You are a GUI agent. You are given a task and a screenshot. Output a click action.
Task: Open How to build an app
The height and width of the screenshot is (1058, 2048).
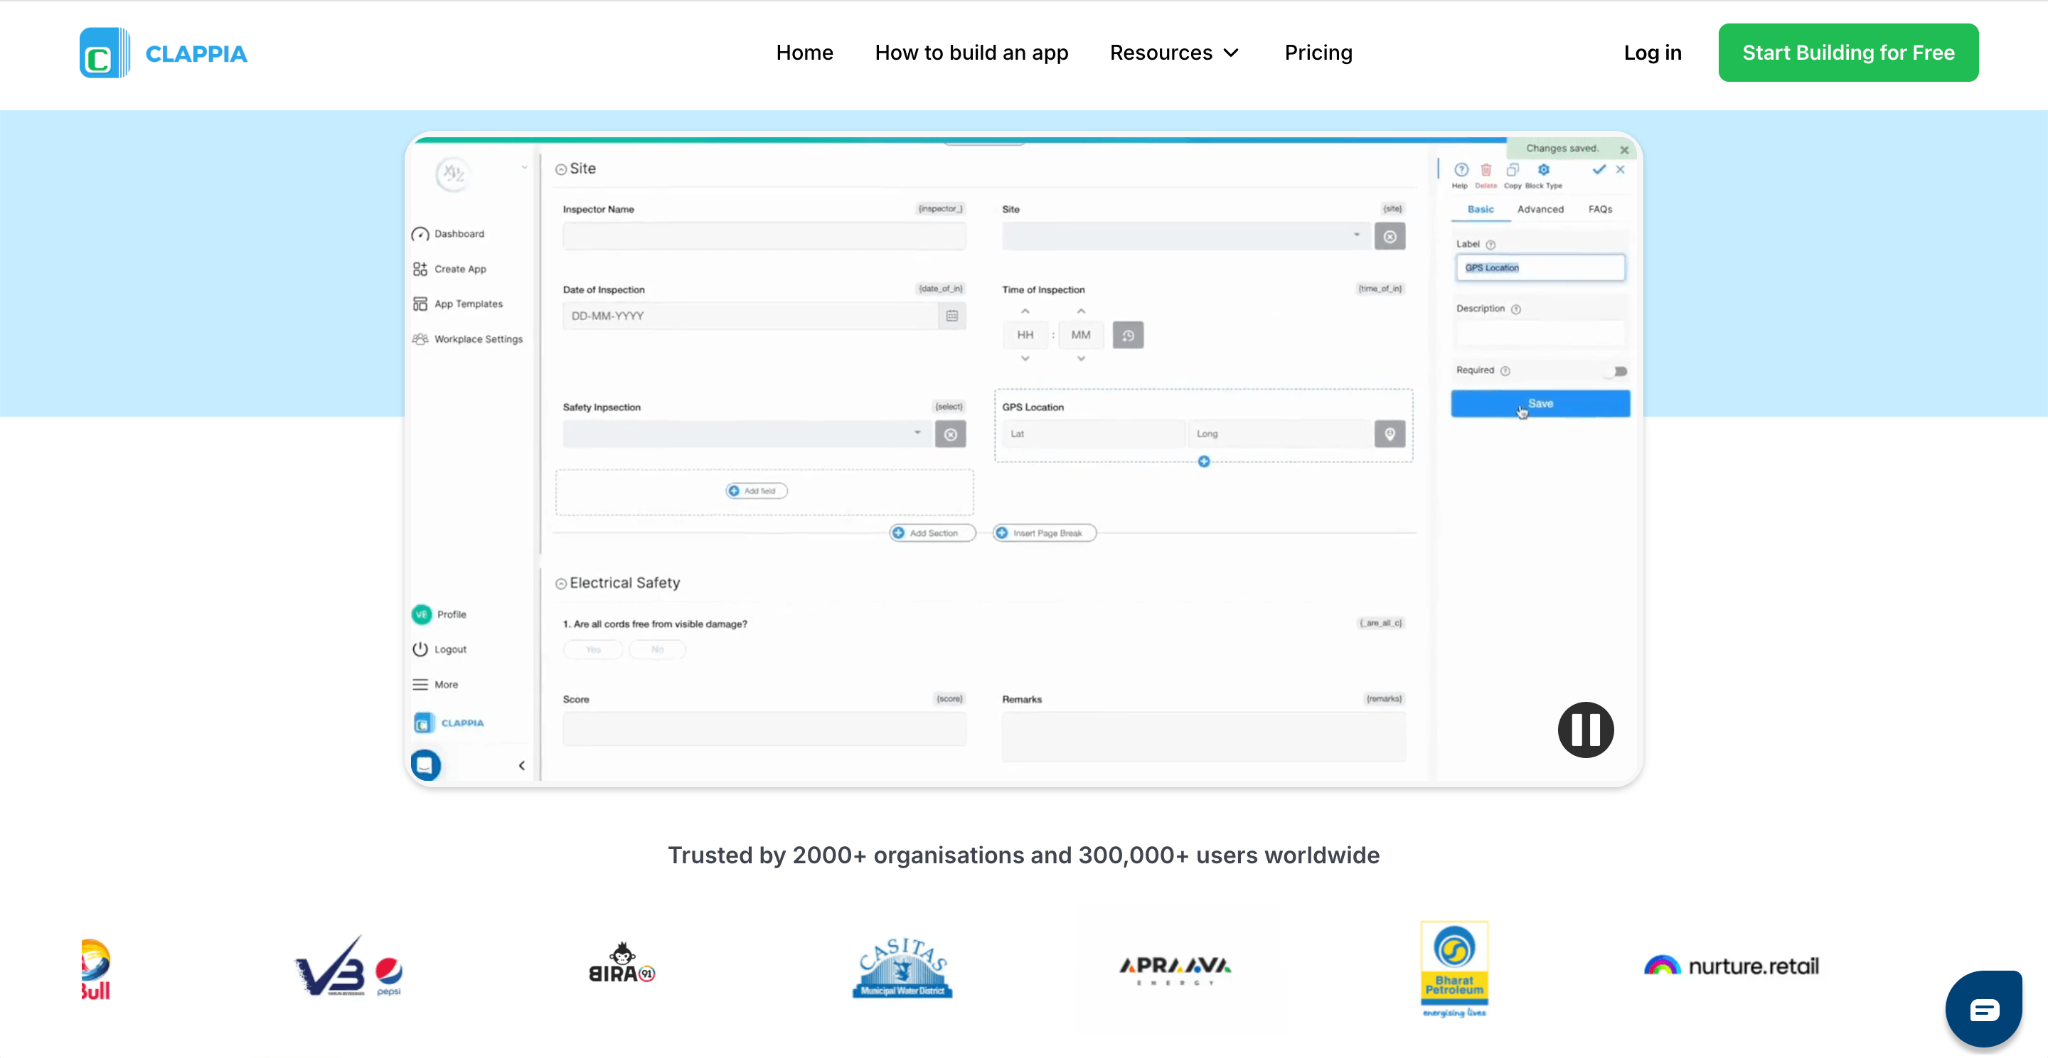[972, 53]
